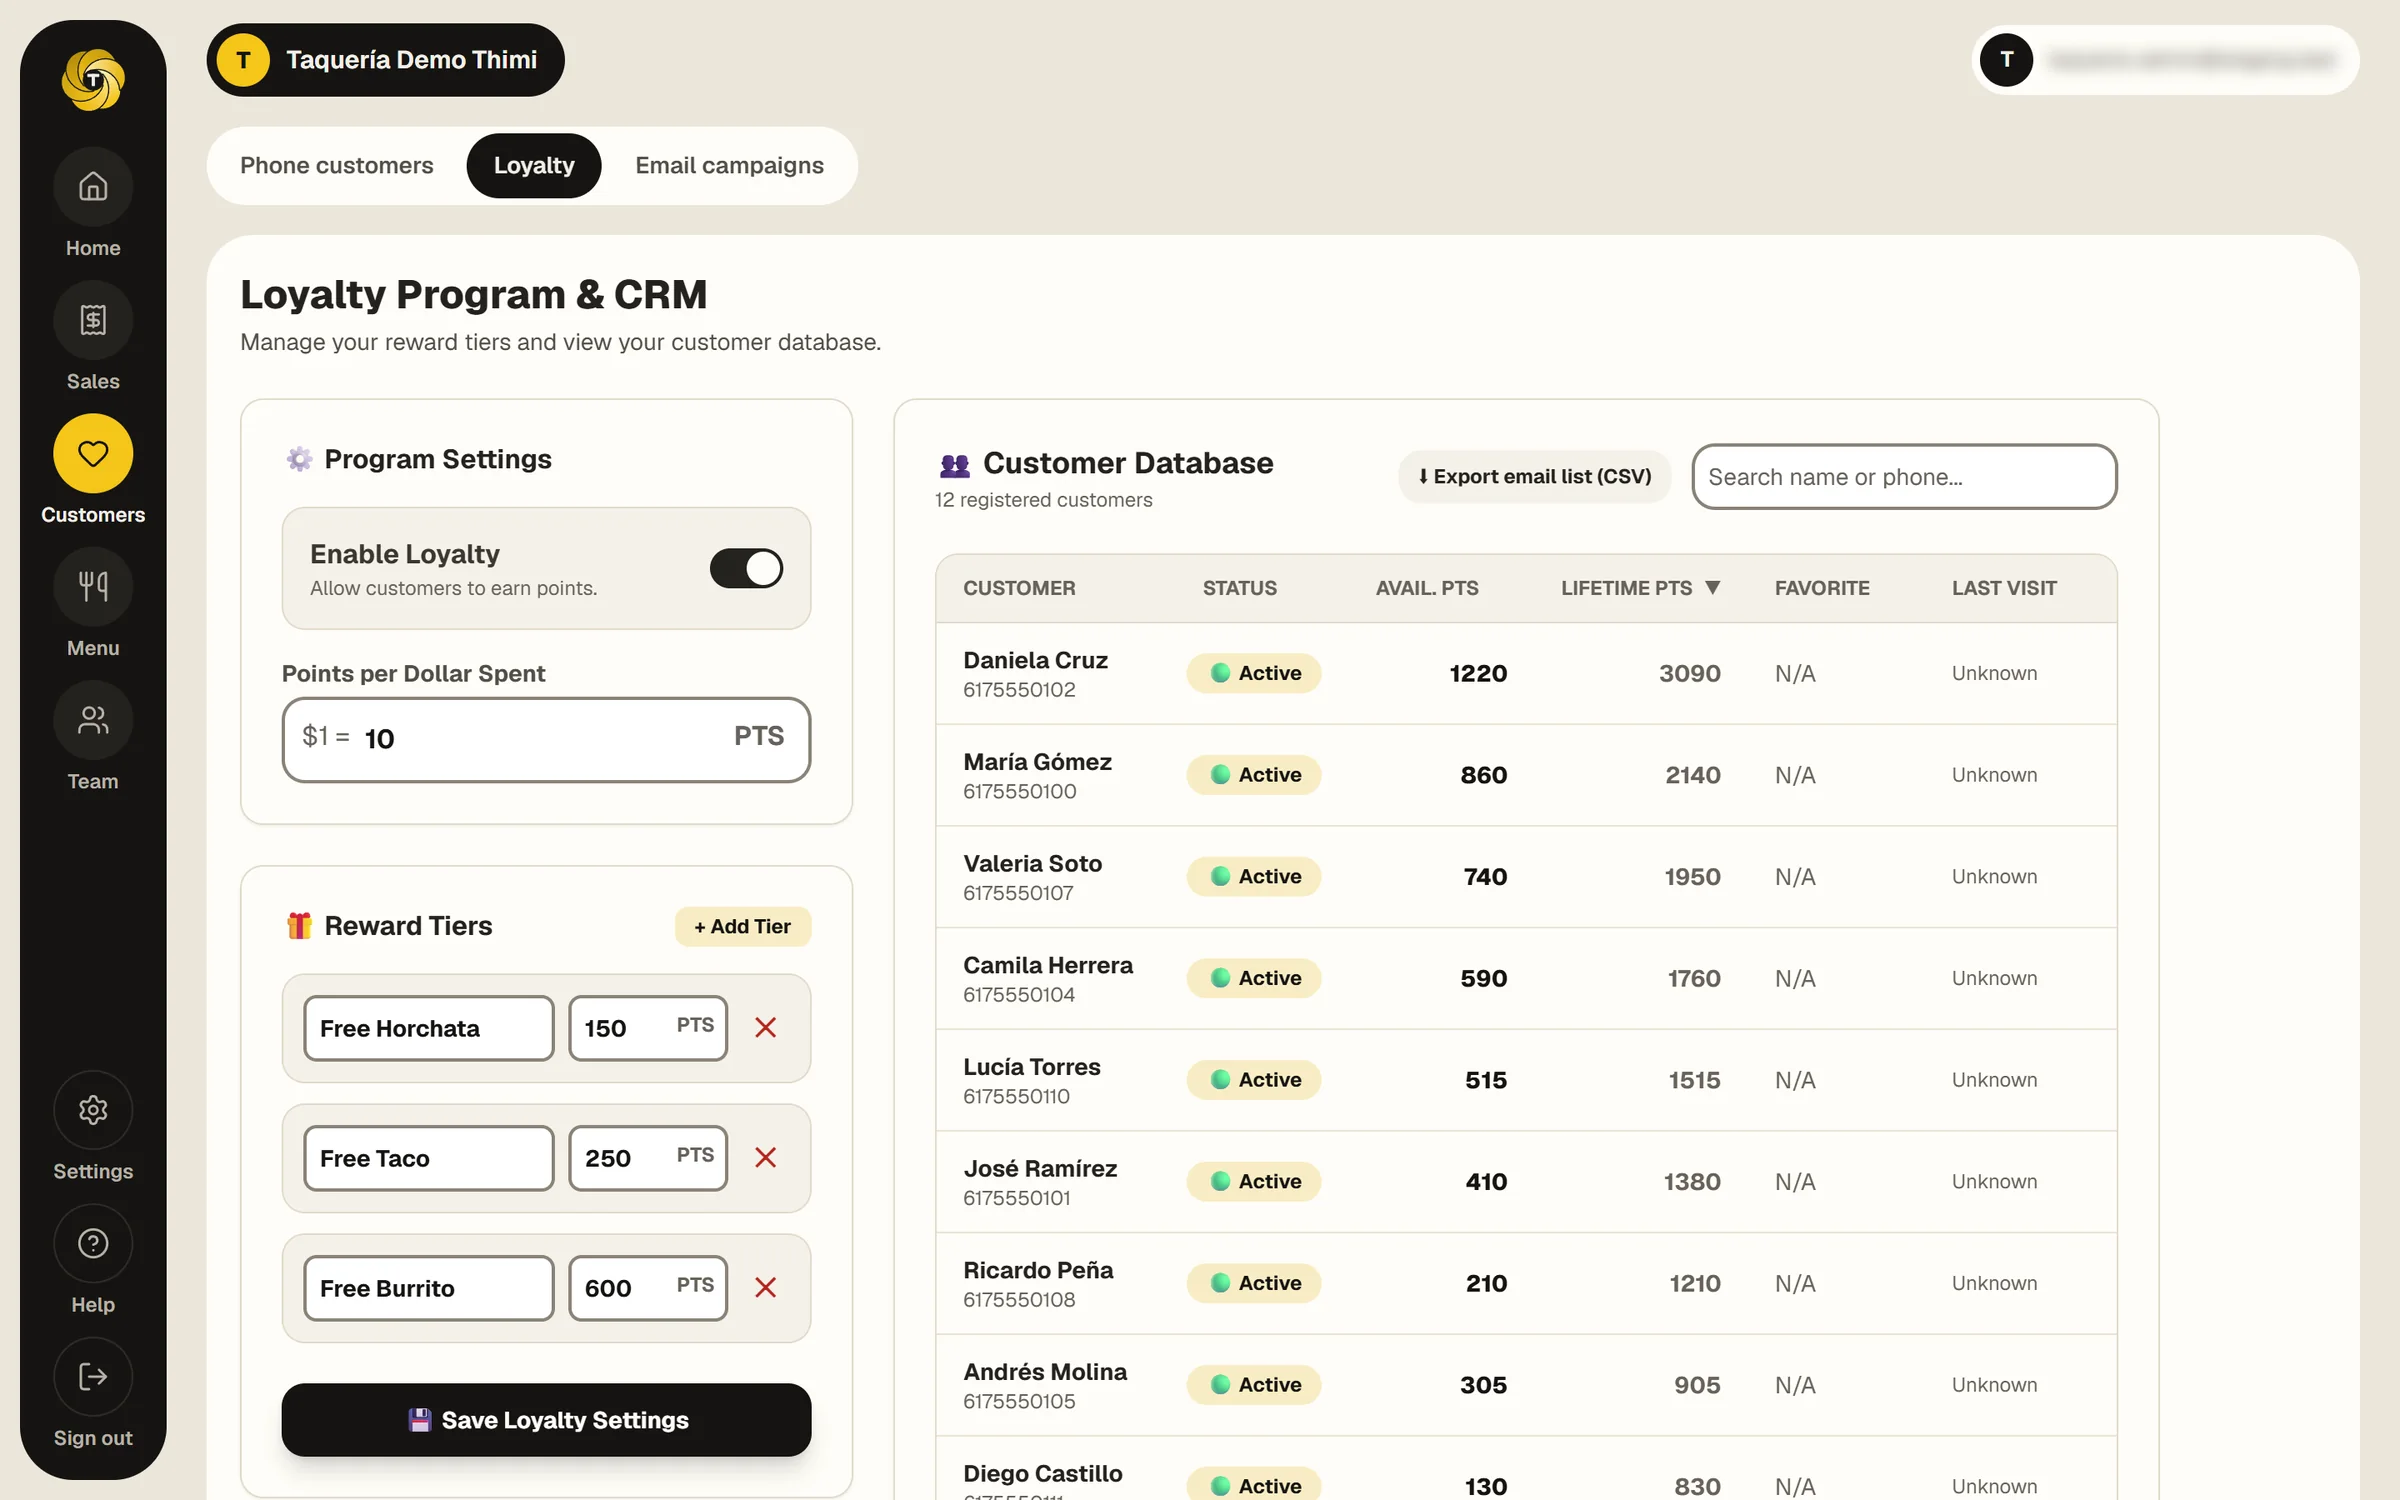This screenshot has width=2400, height=1500.
Task: Edit the 250 PTS tier field
Action: tap(648, 1158)
